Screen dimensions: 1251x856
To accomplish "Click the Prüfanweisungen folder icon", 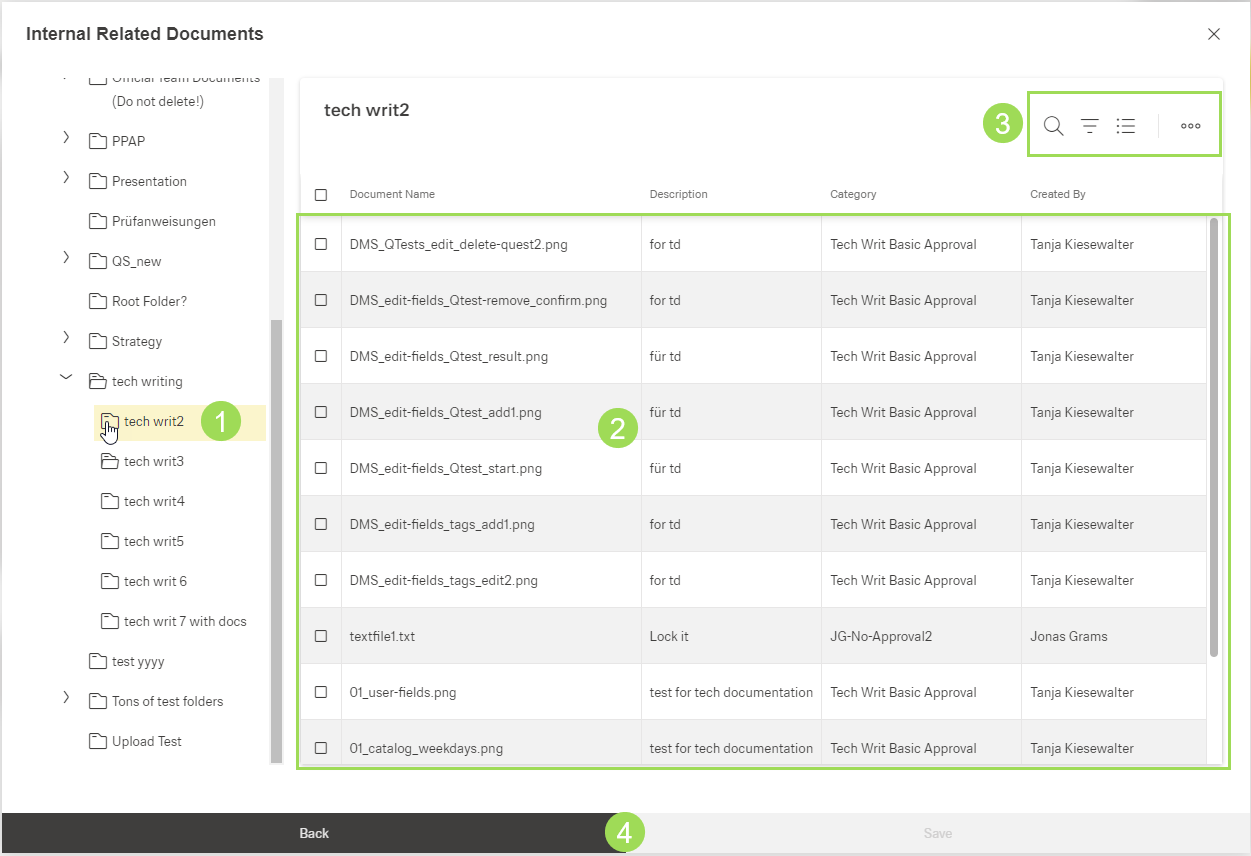I will click(97, 221).
